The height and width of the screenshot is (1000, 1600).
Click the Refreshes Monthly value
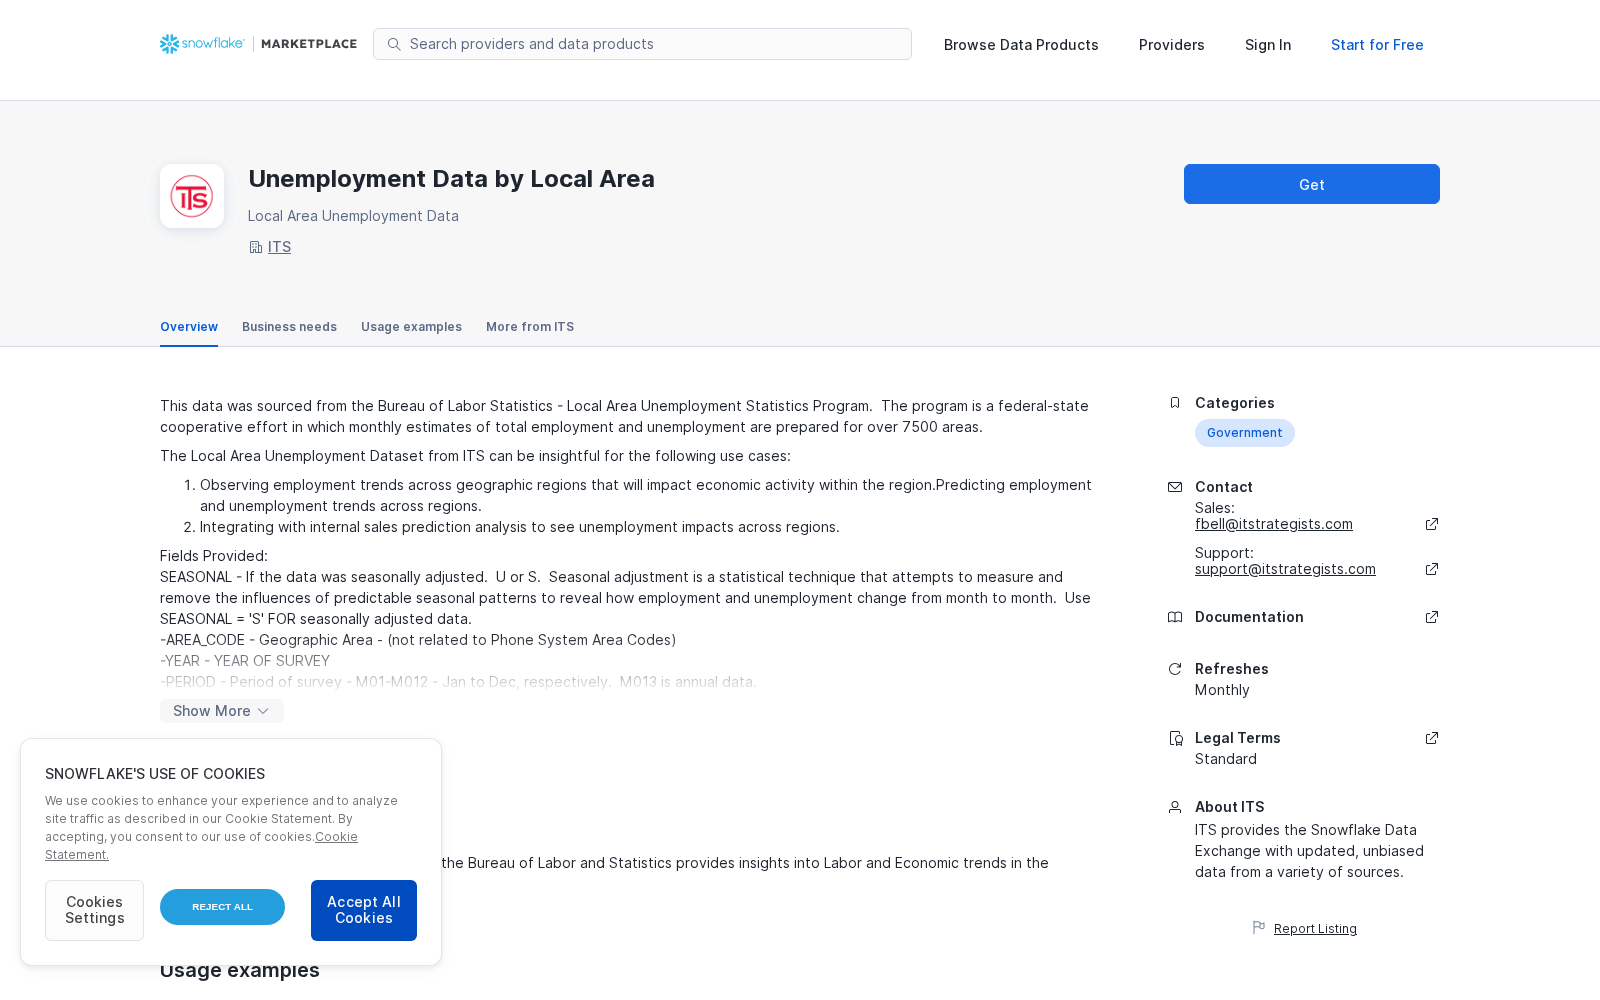click(1222, 690)
